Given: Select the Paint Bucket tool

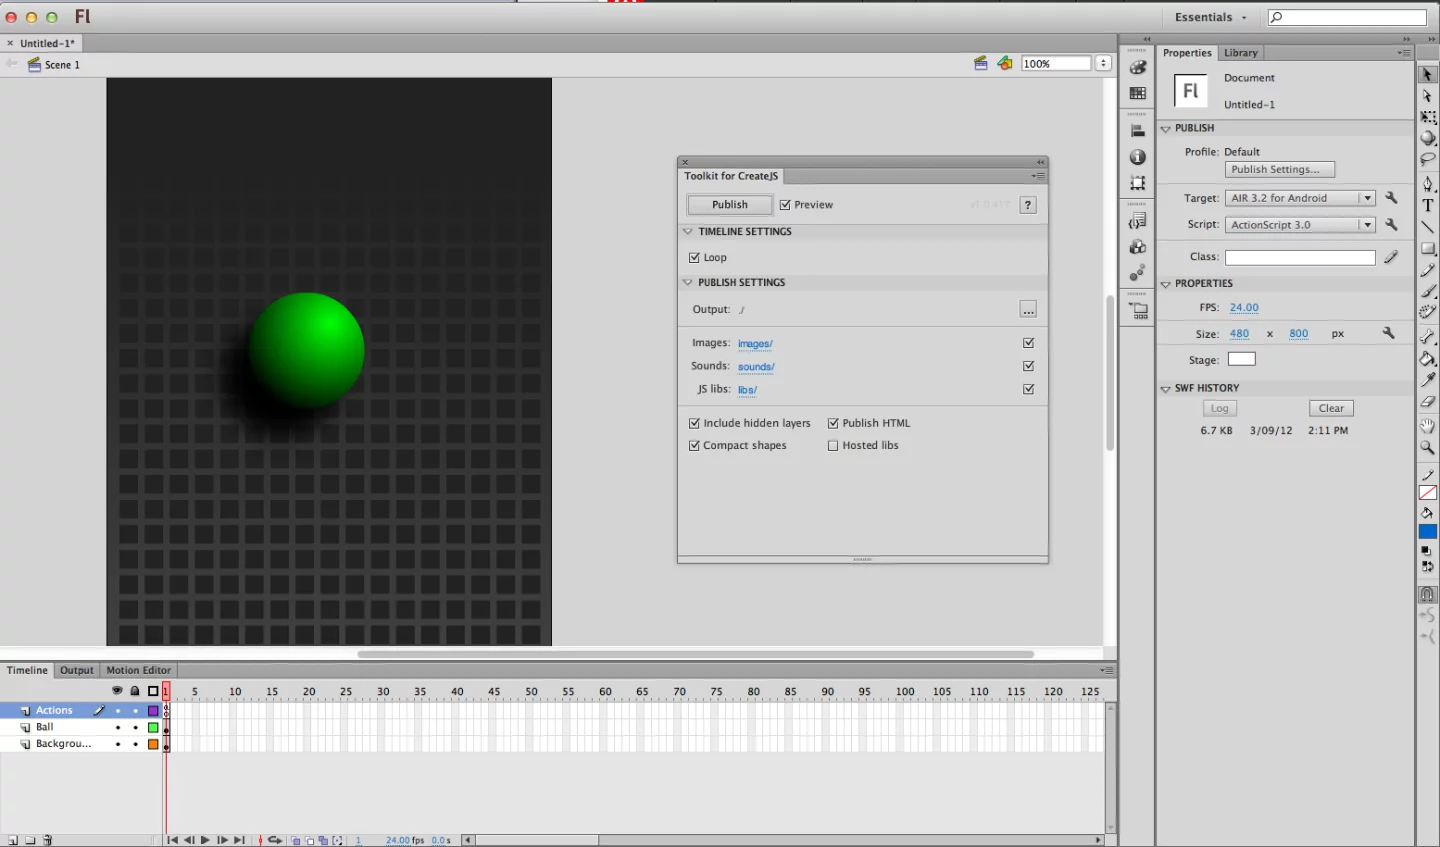Looking at the screenshot, I should (x=1428, y=358).
